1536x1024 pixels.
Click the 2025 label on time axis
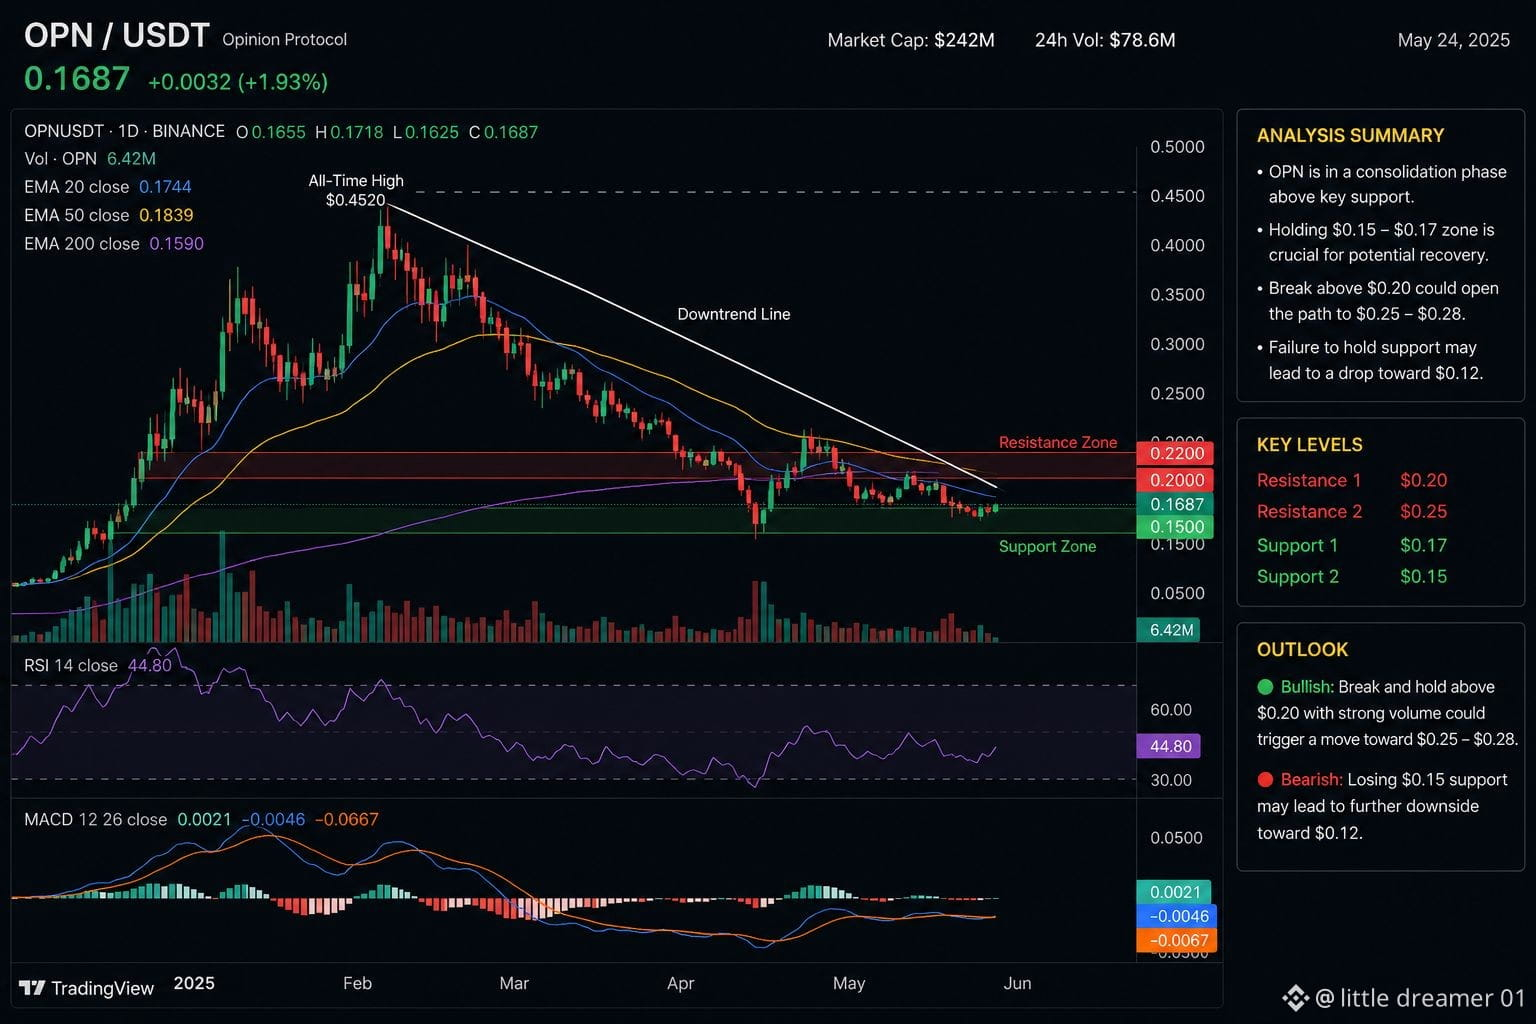(x=194, y=983)
